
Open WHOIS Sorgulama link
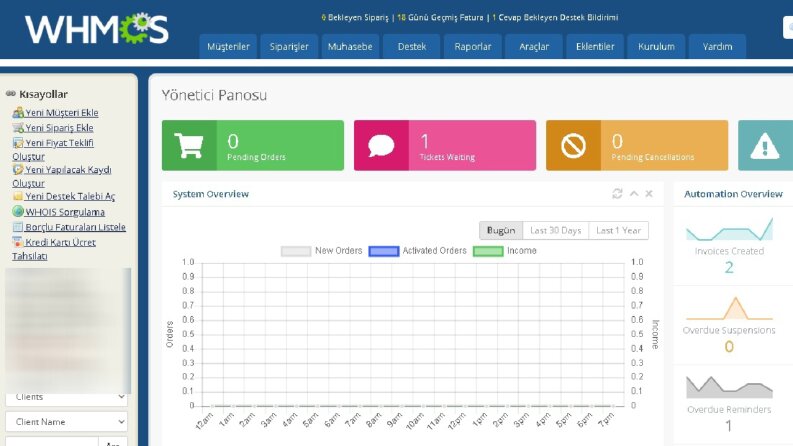(x=65, y=212)
